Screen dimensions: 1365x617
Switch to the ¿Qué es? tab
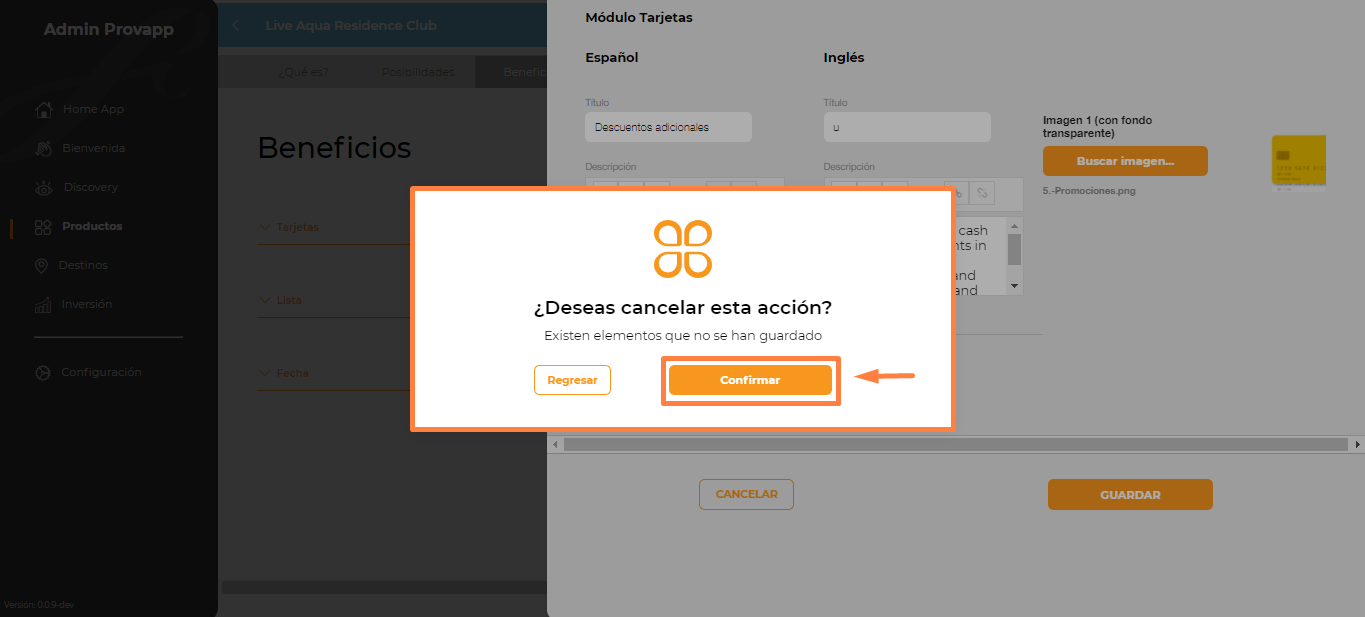(303, 72)
